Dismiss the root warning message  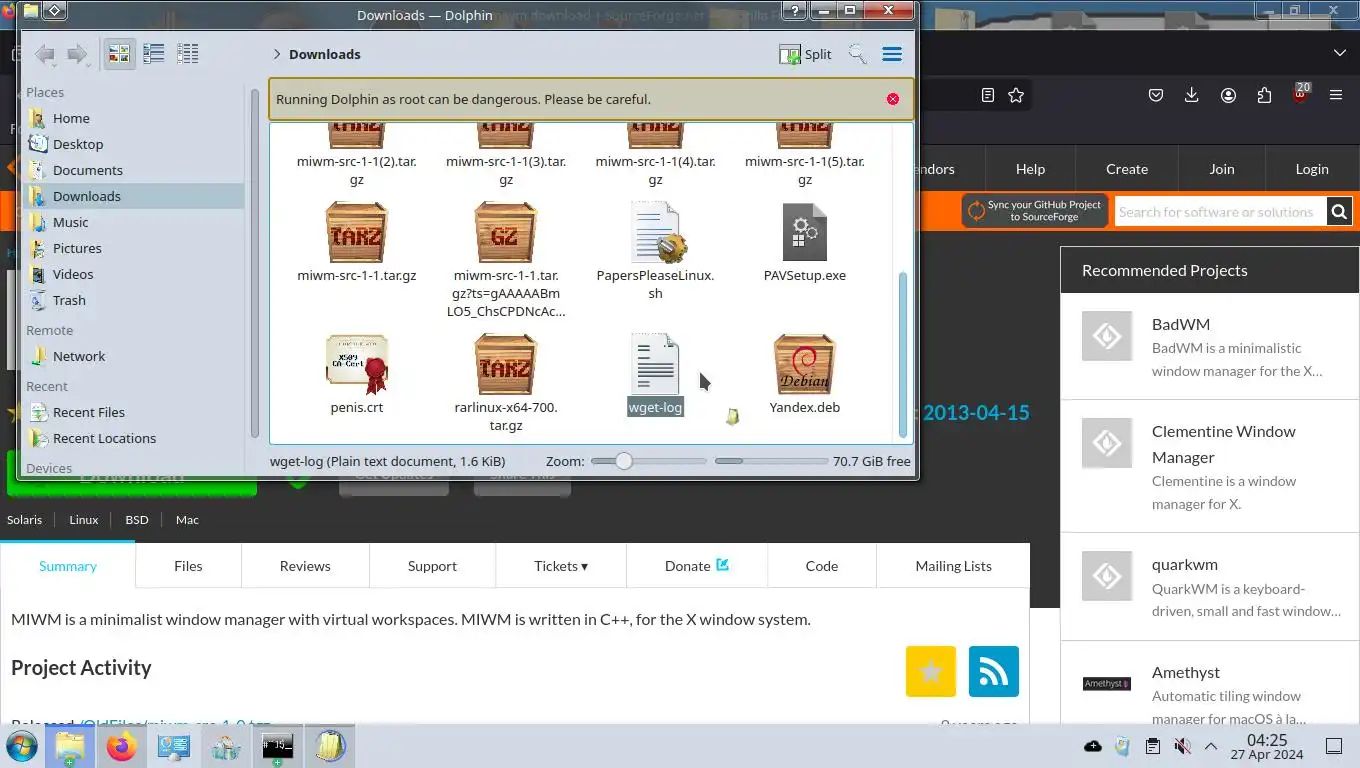click(x=892, y=99)
